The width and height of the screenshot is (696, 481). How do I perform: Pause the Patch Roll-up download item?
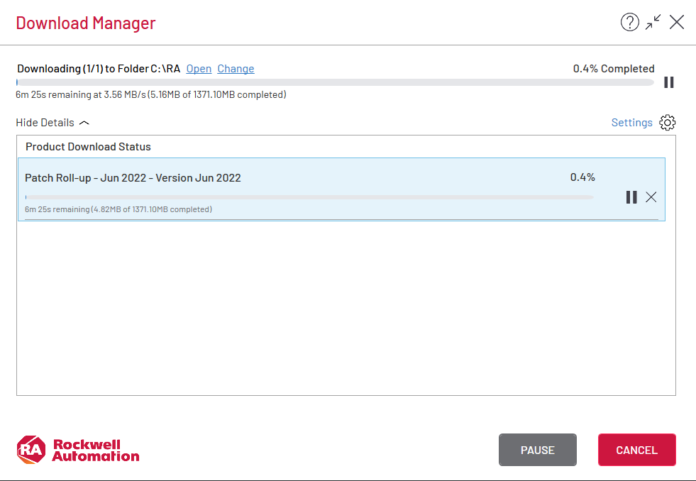[631, 197]
